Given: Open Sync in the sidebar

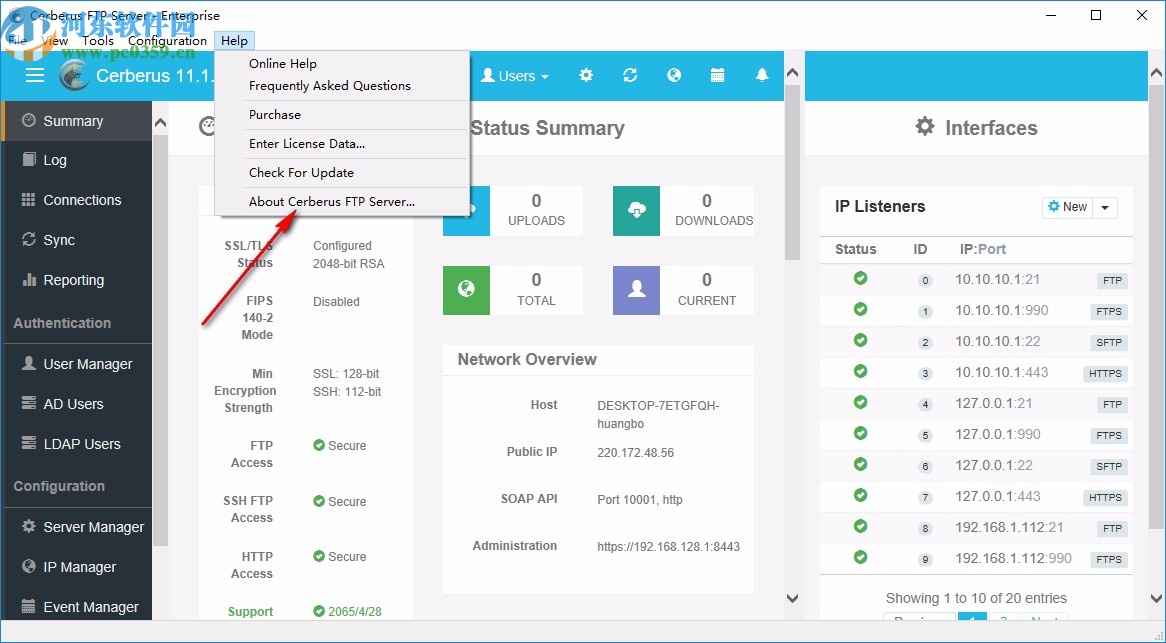Looking at the screenshot, I should click(x=77, y=240).
